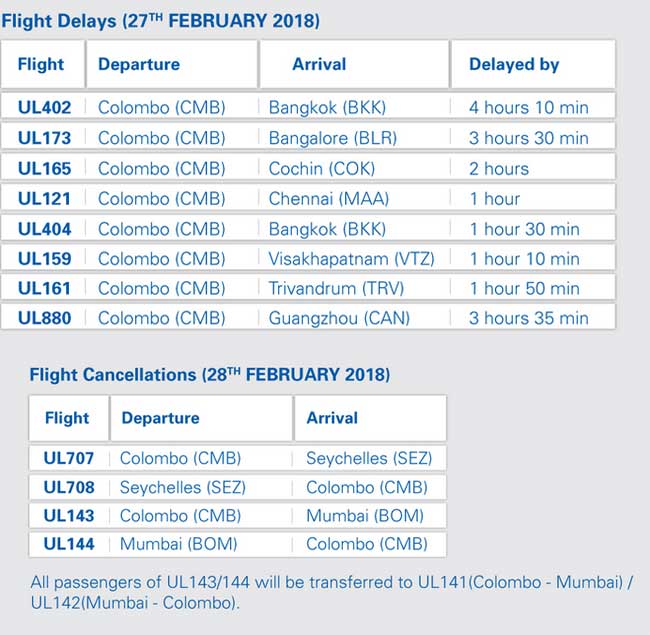Click cancelled flight UL707

(x=68, y=458)
